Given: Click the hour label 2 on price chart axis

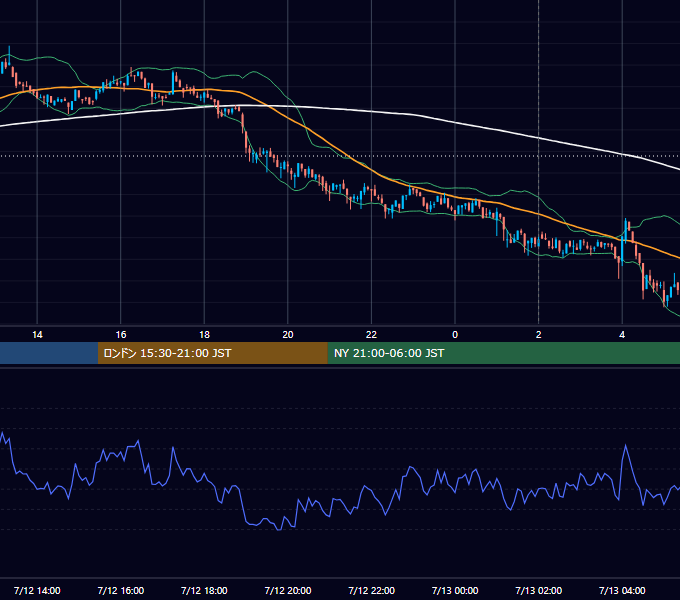Looking at the screenshot, I should 539,335.
